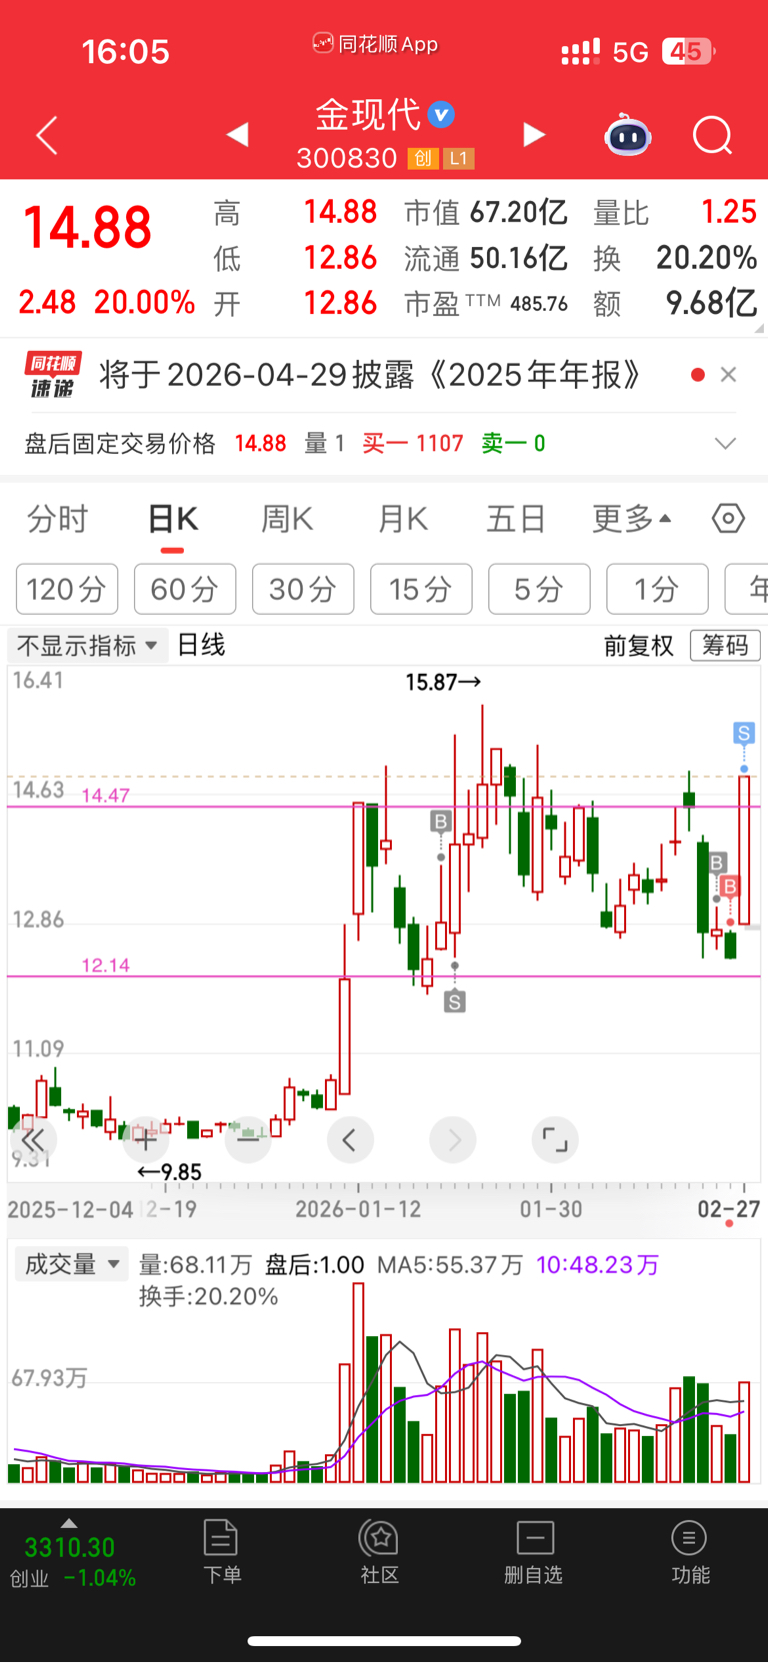Viewport: 768px width, 1663px height.
Task: Move chart right with chevron control
Action: pos(453,1139)
